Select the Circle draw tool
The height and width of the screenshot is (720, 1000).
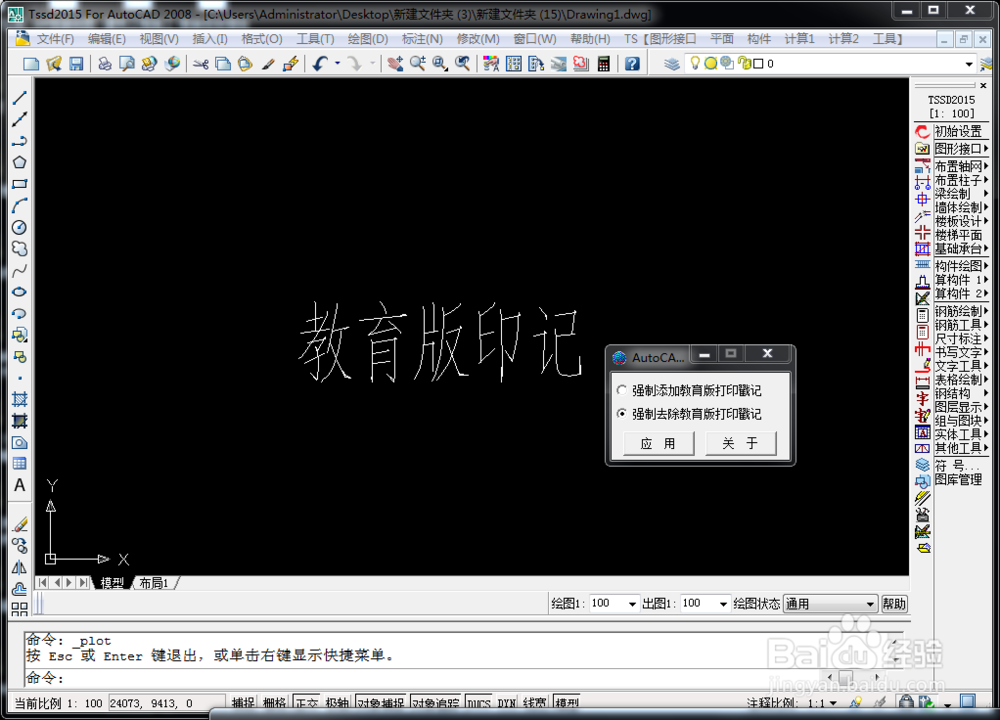coord(20,227)
